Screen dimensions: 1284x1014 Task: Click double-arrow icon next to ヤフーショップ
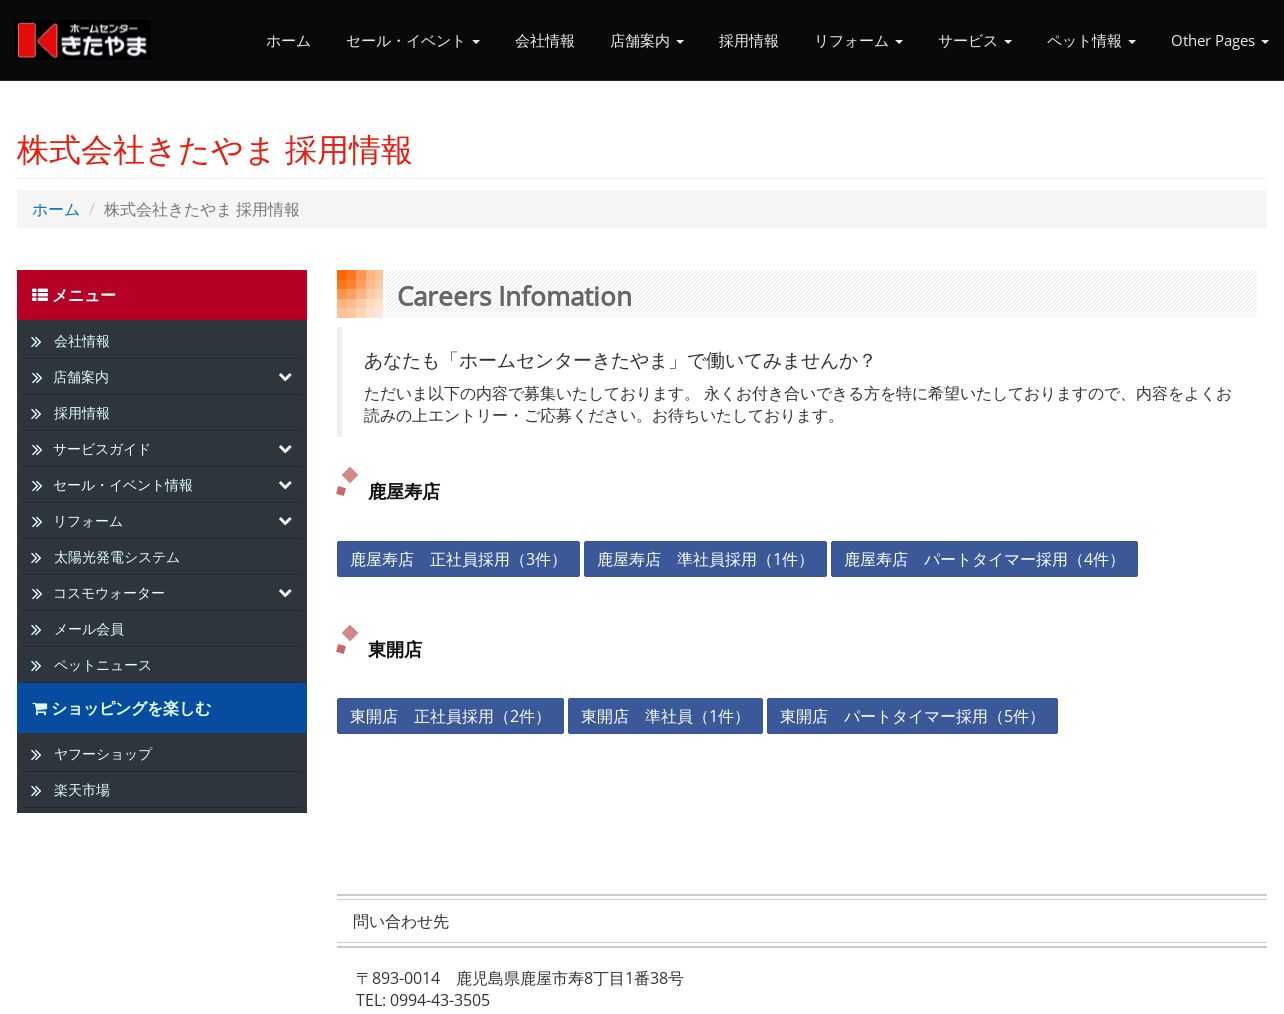36,755
